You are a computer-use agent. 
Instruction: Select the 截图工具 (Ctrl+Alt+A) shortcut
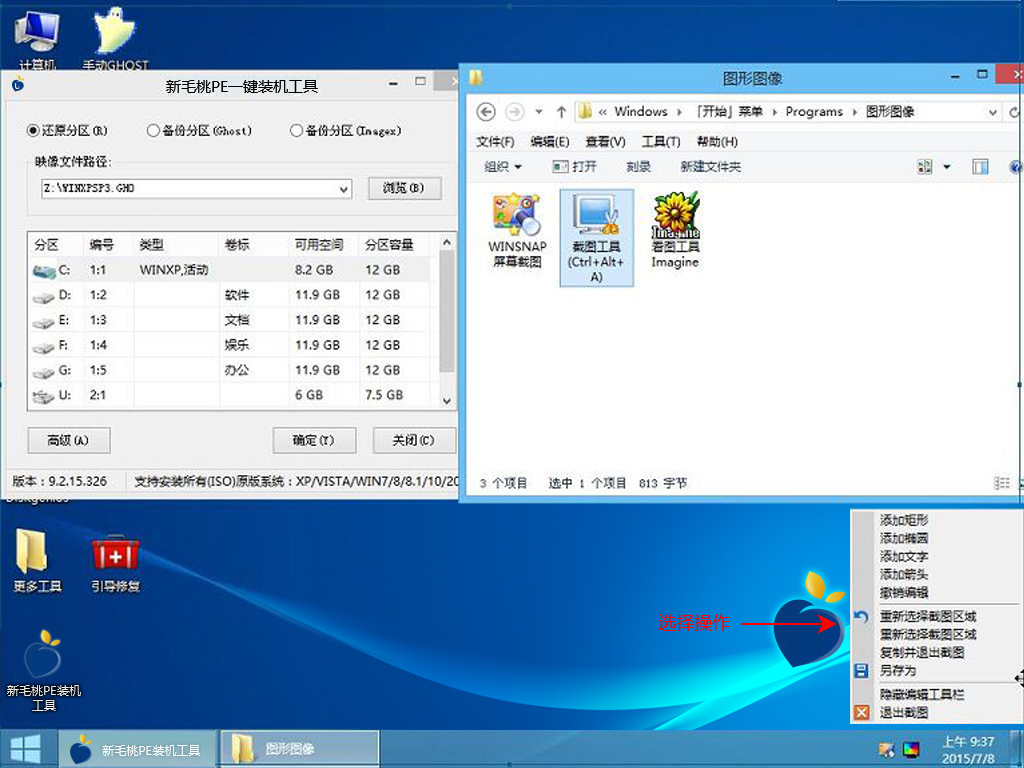pos(596,238)
